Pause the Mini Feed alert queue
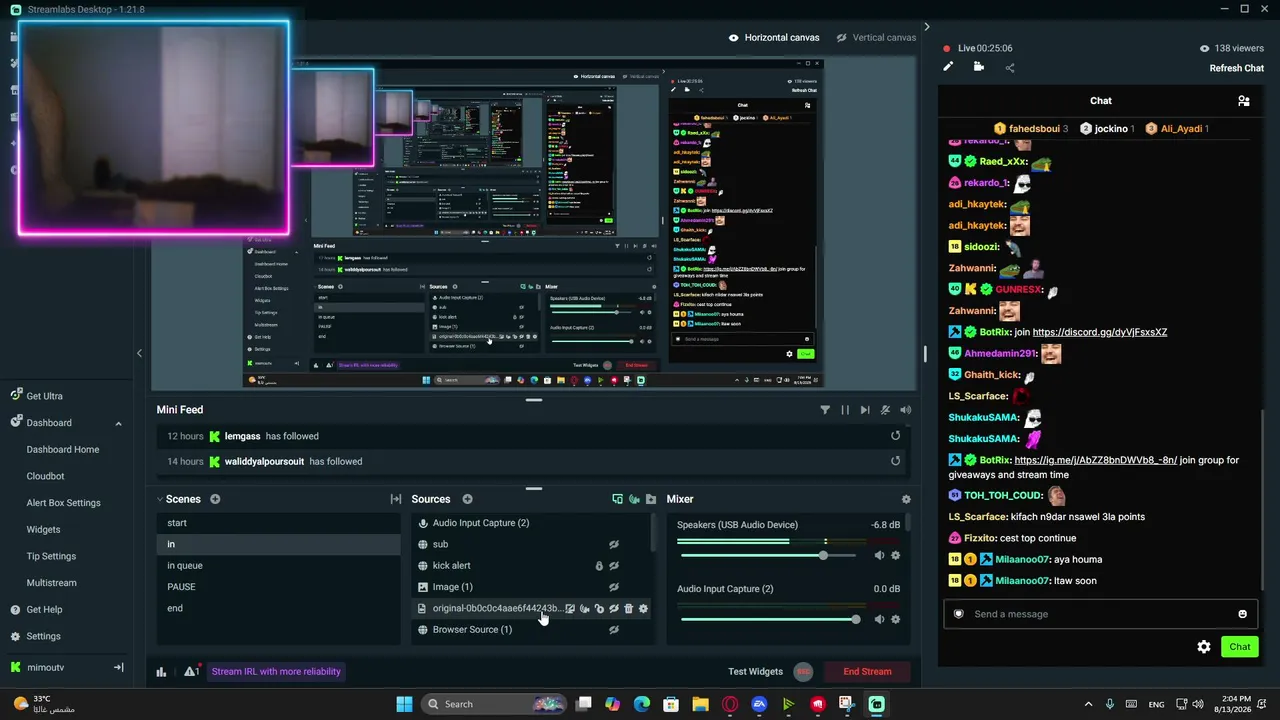Image resolution: width=1280 pixels, height=720 pixels. pyautogui.click(x=845, y=410)
